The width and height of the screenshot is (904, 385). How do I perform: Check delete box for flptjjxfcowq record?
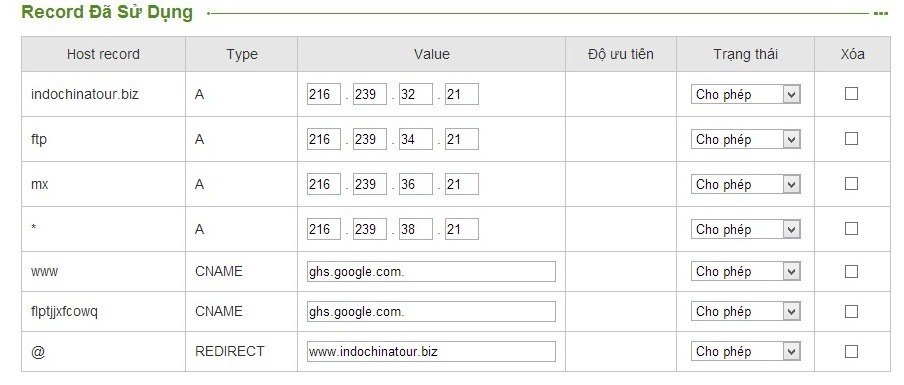click(x=851, y=311)
